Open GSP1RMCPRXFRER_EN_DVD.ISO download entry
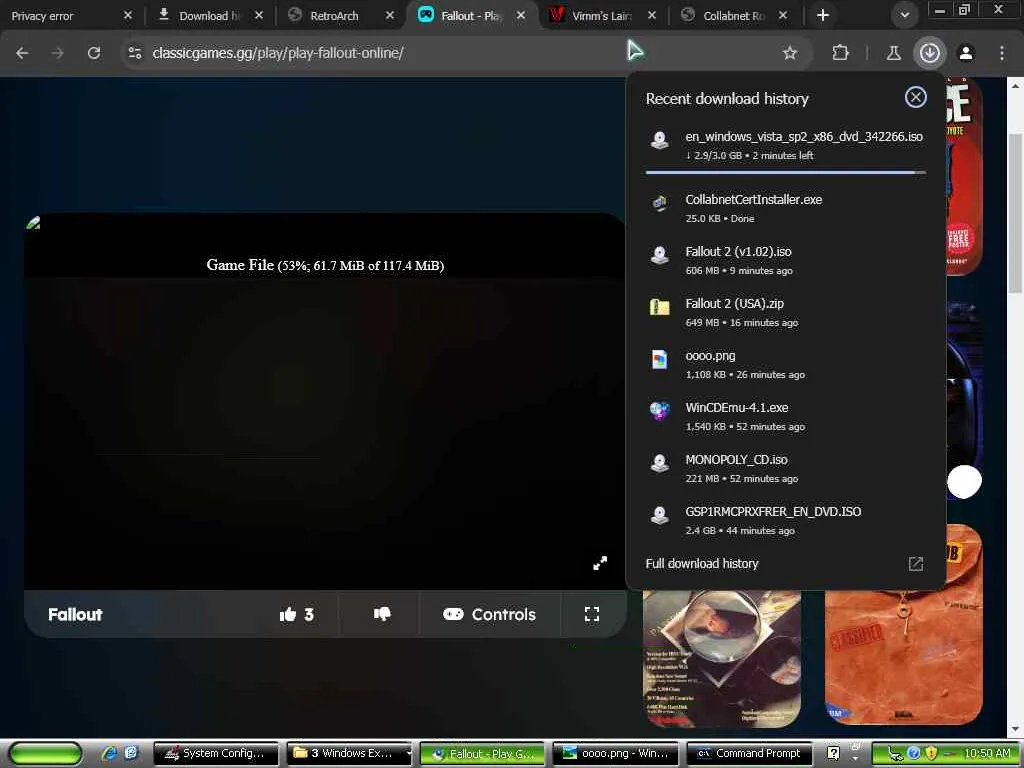 (786, 520)
